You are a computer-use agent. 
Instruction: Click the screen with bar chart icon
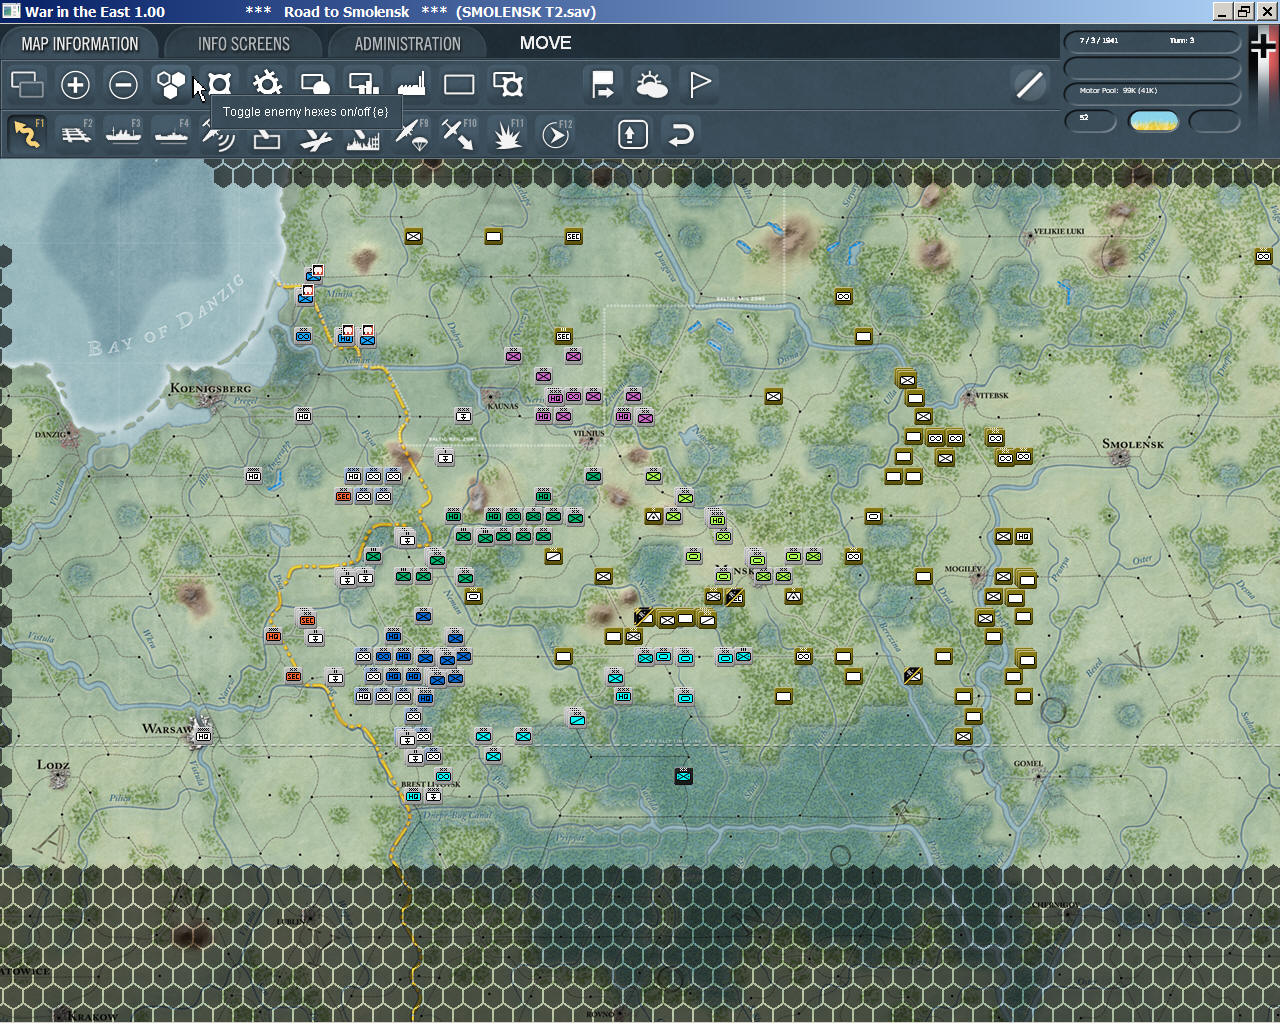[x=363, y=85]
